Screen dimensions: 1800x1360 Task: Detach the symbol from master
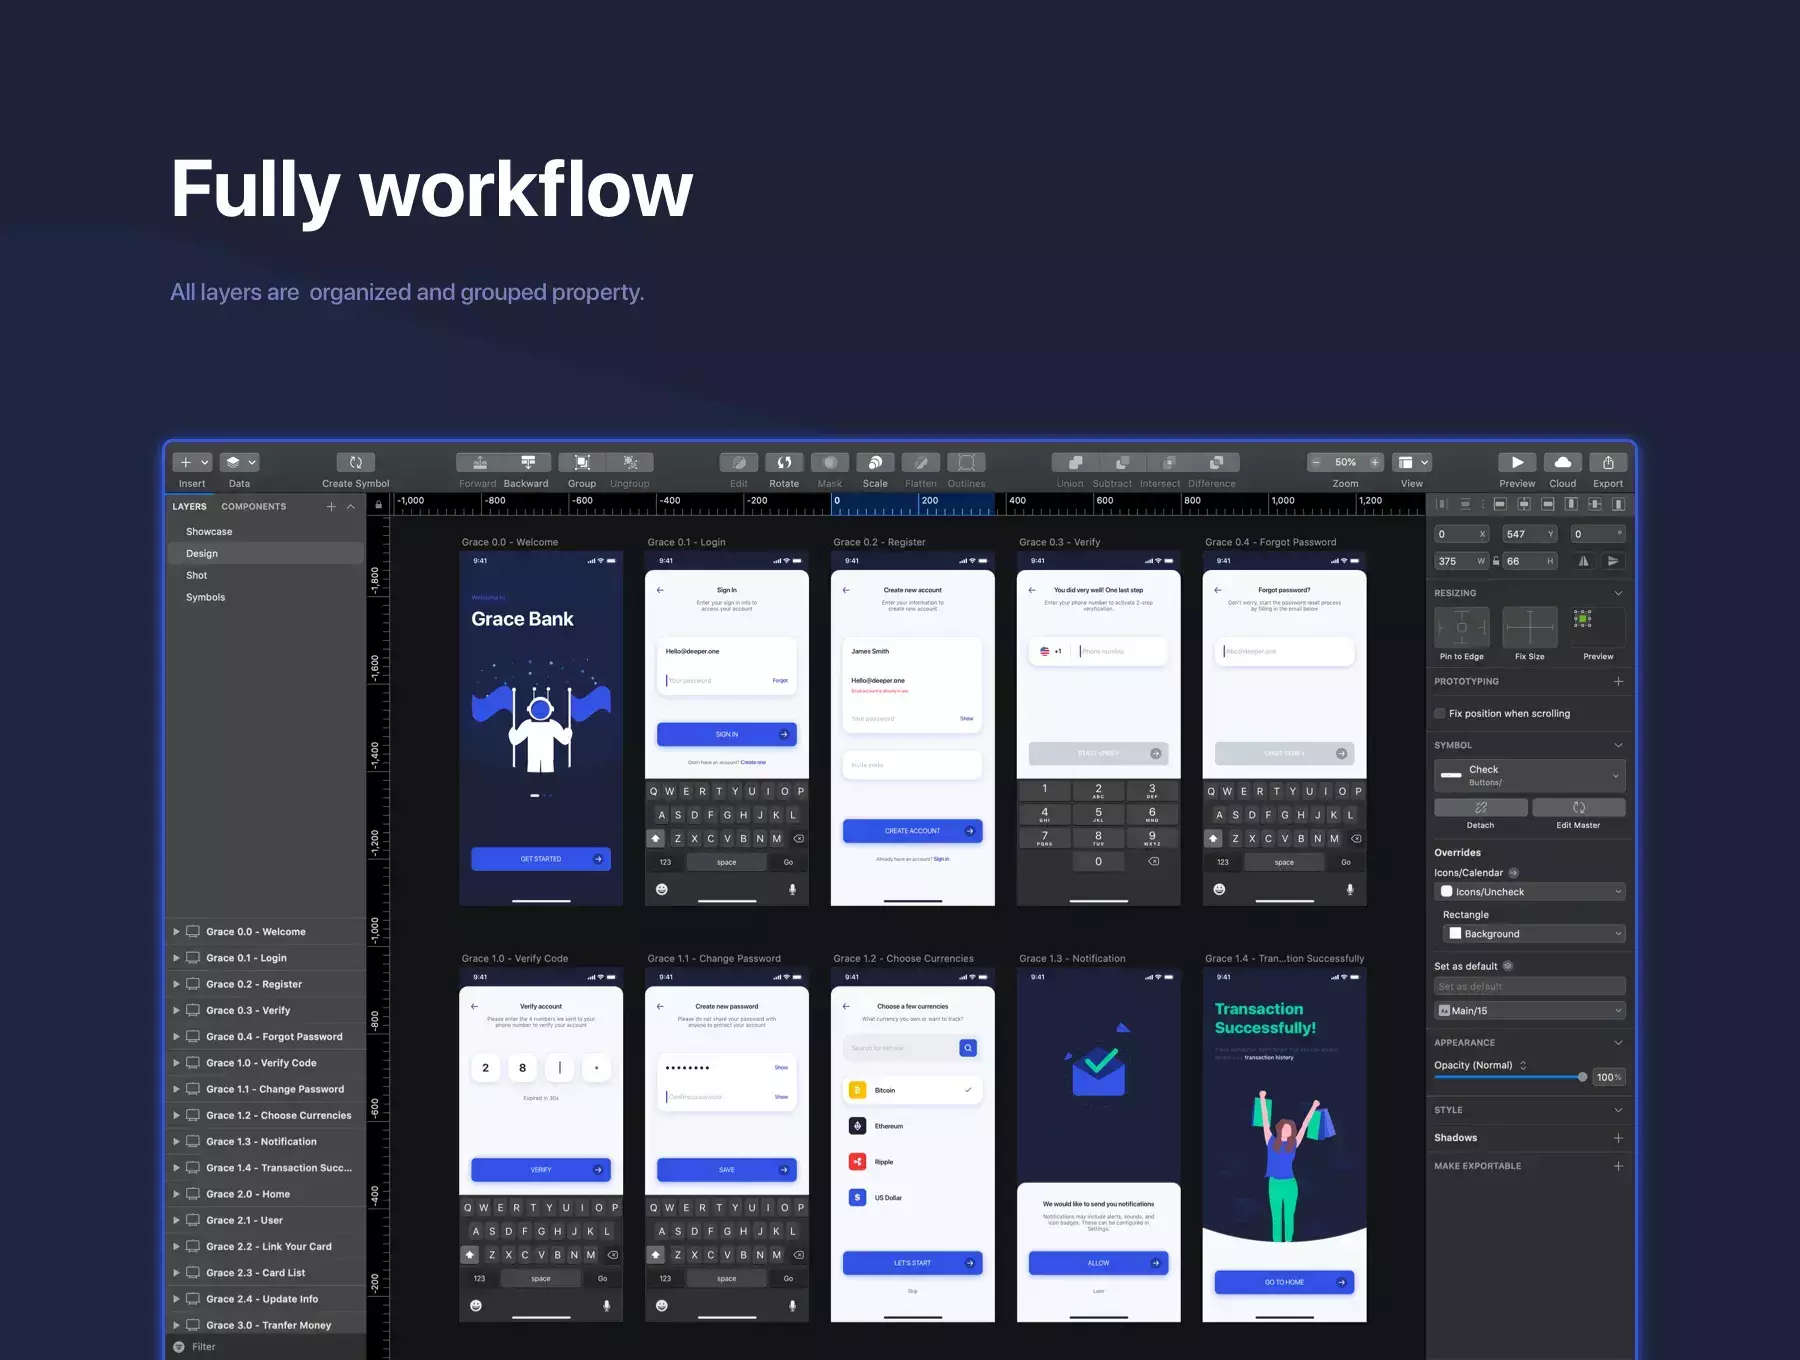tap(1480, 808)
